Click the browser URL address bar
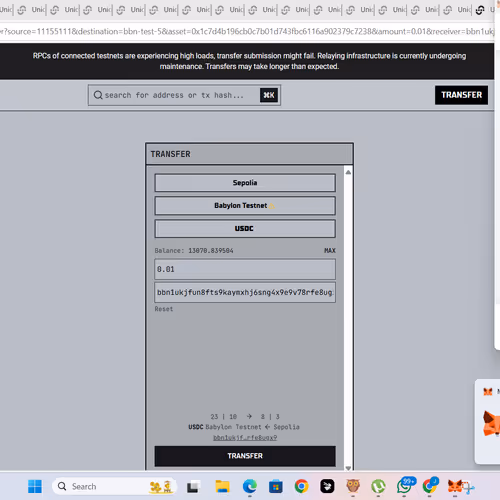This screenshot has width=500, height=500. 247,31
